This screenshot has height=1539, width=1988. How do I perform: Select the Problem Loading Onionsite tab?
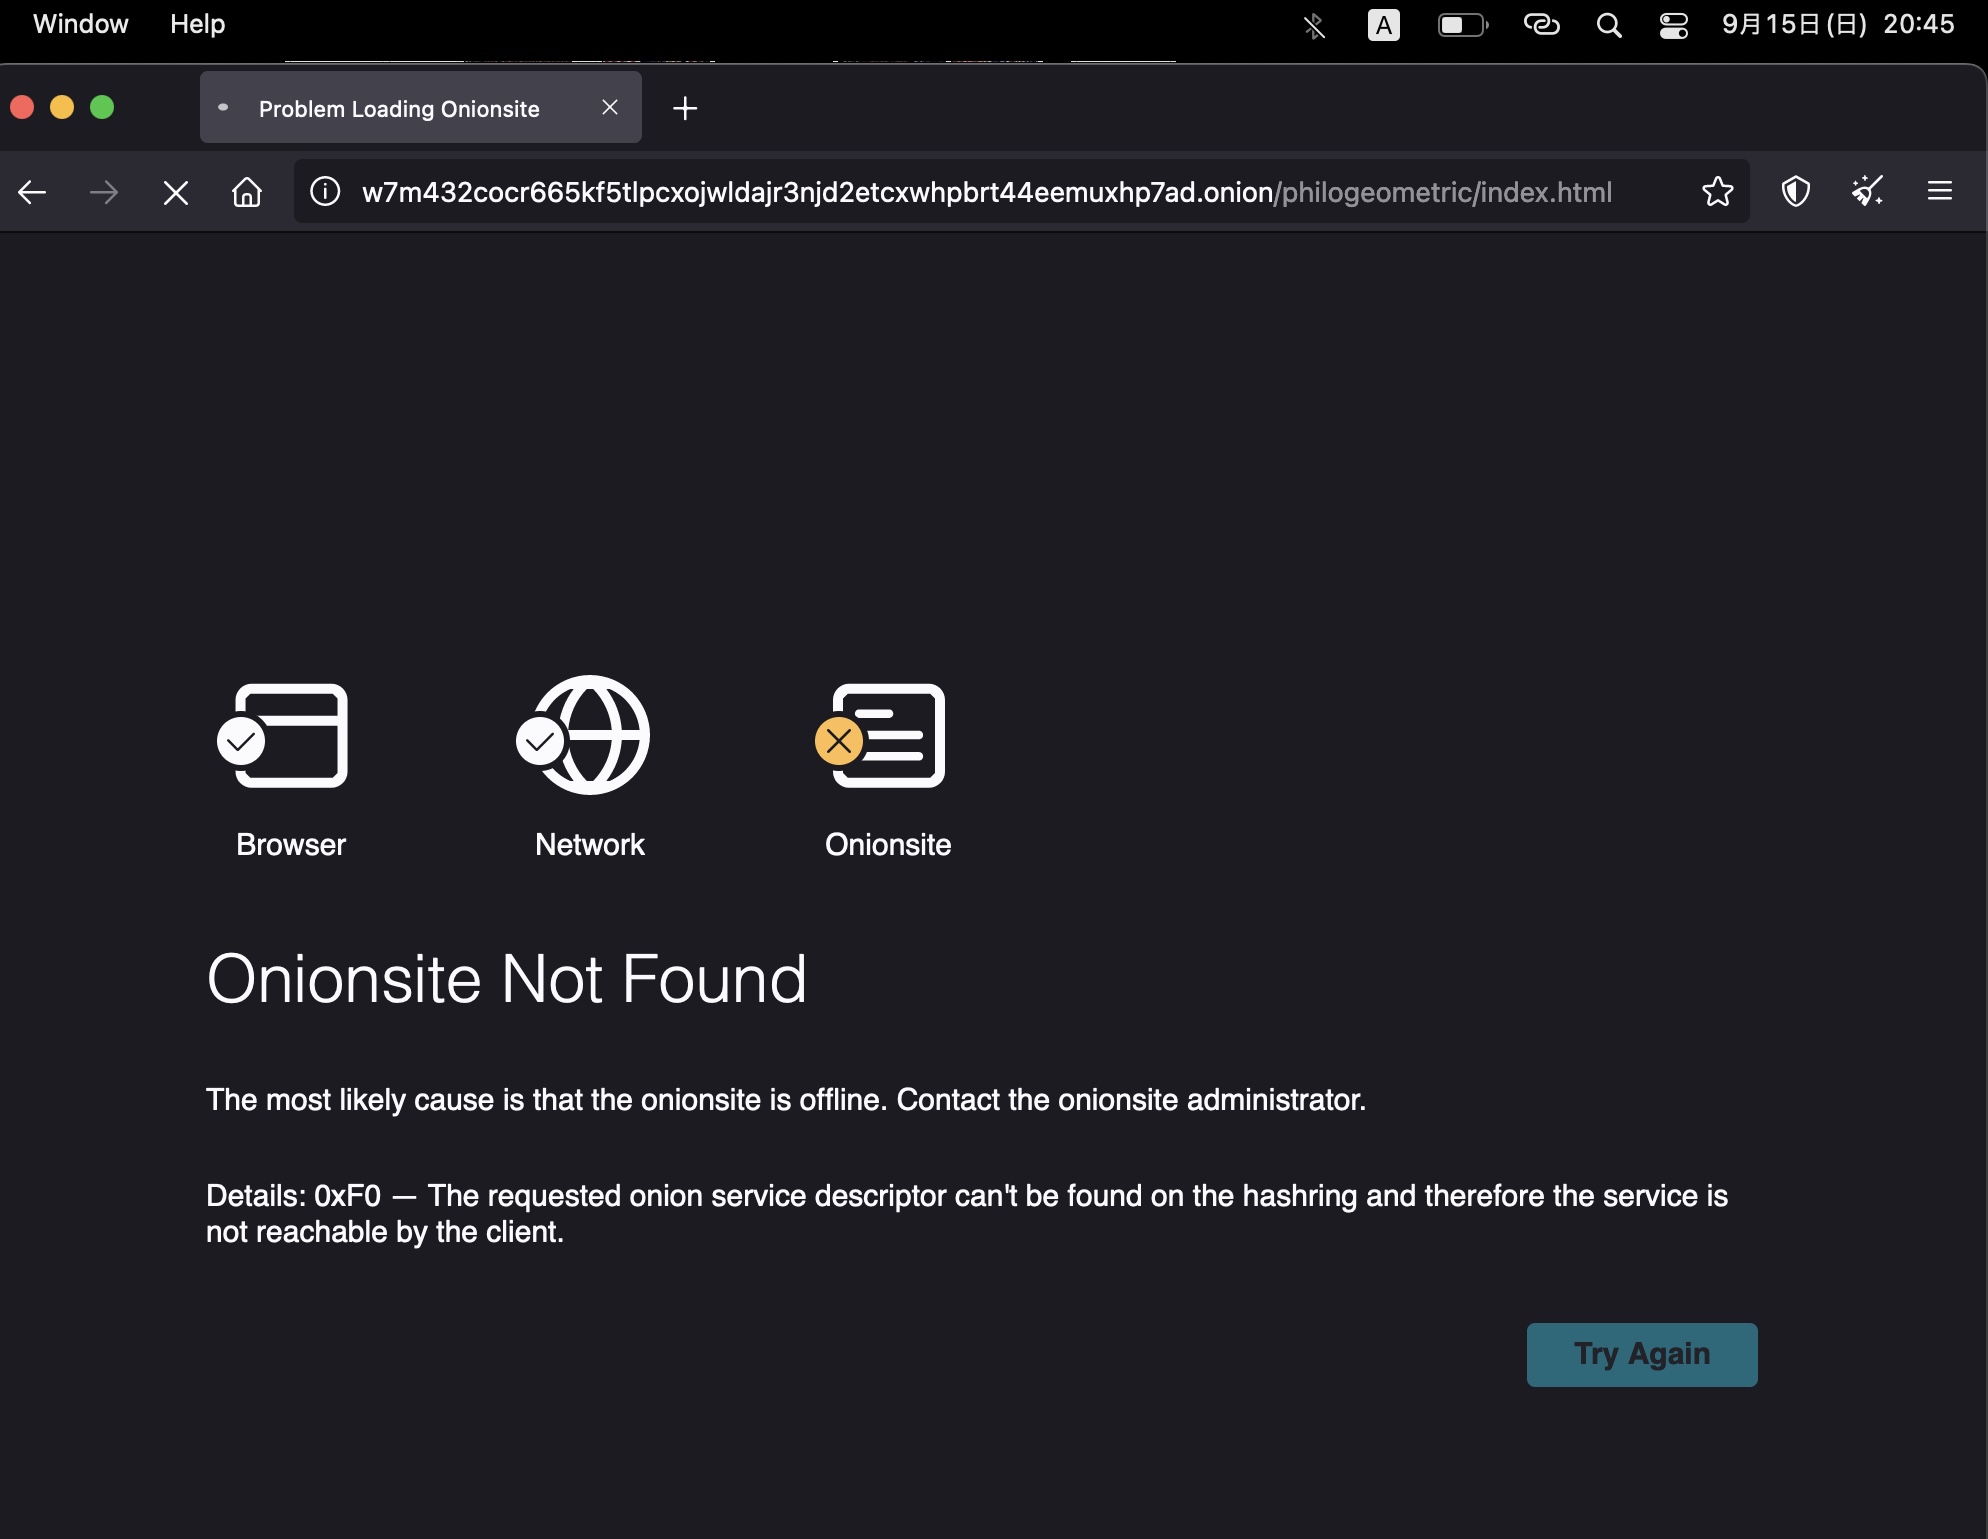[421, 108]
